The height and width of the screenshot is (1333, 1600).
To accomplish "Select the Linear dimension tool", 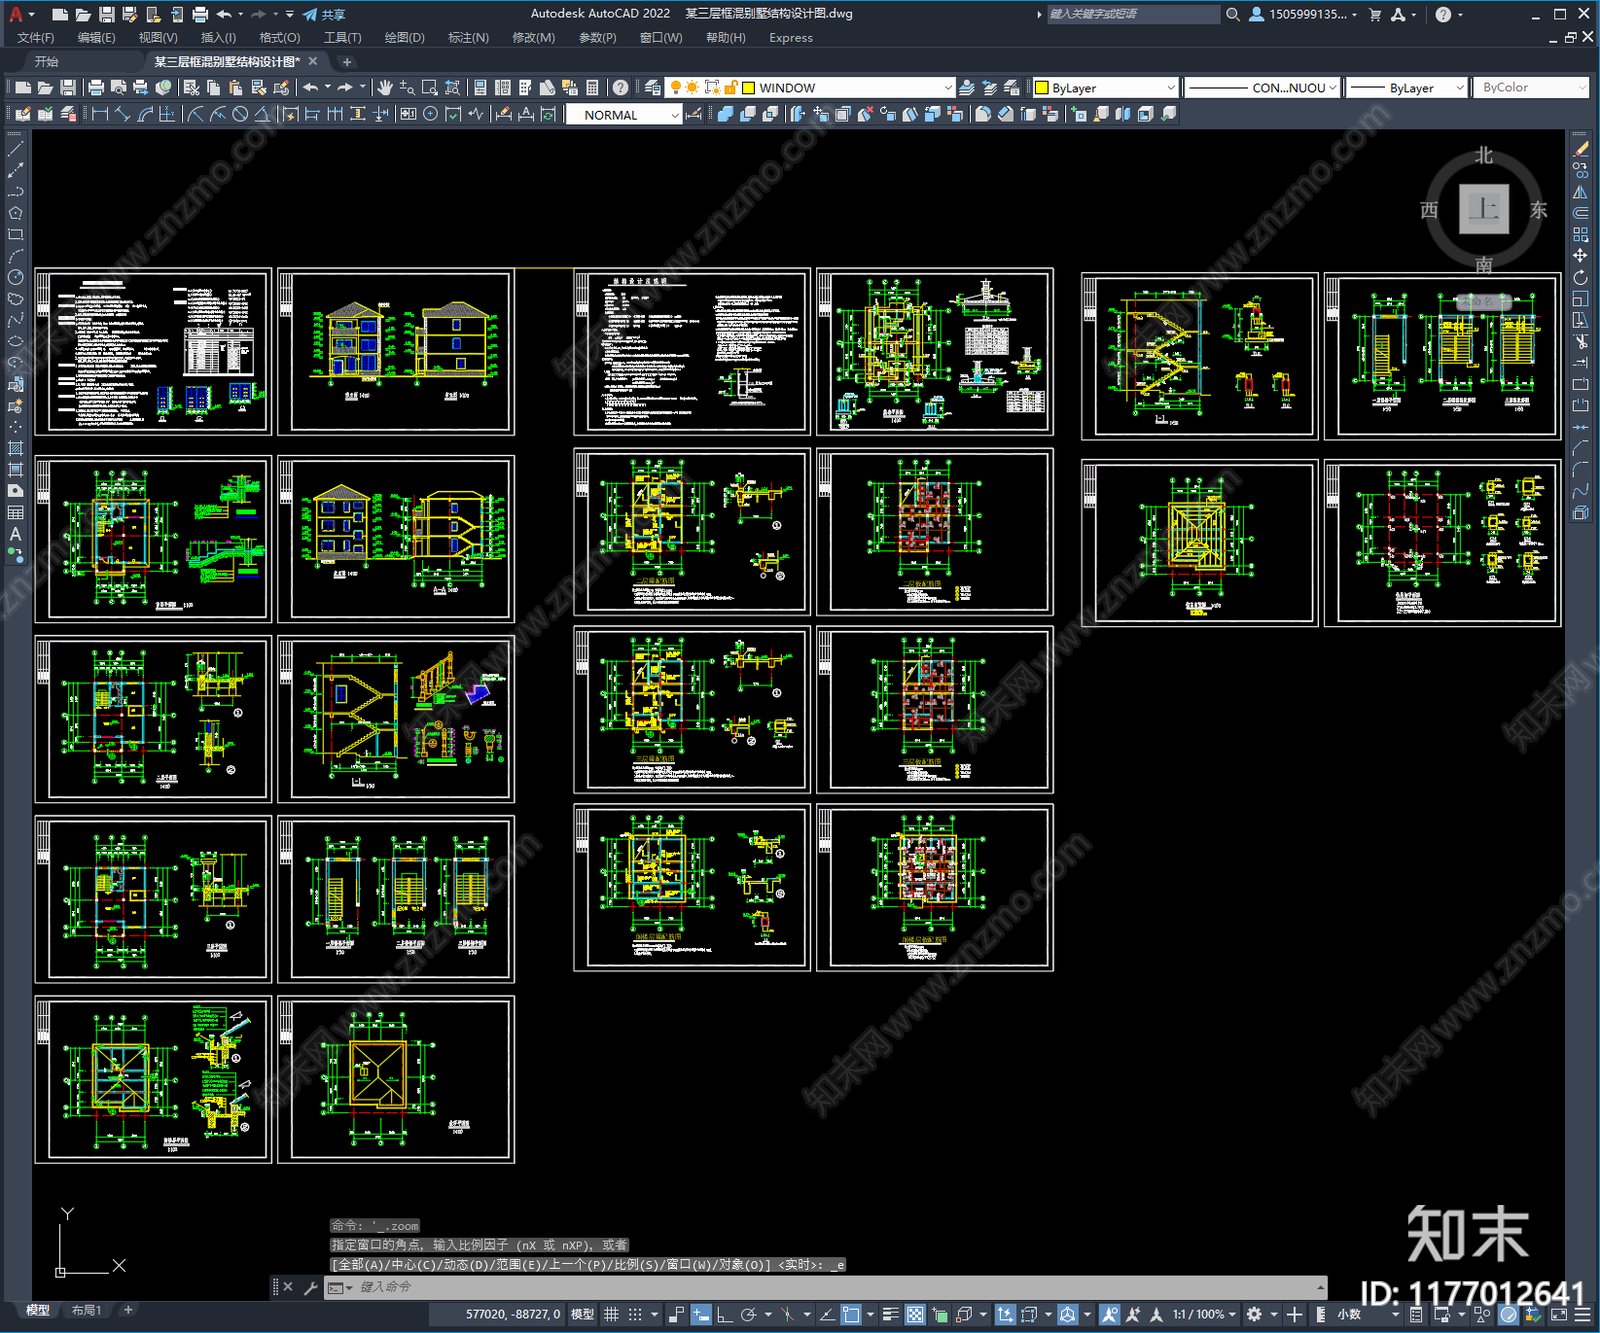I will click(100, 114).
